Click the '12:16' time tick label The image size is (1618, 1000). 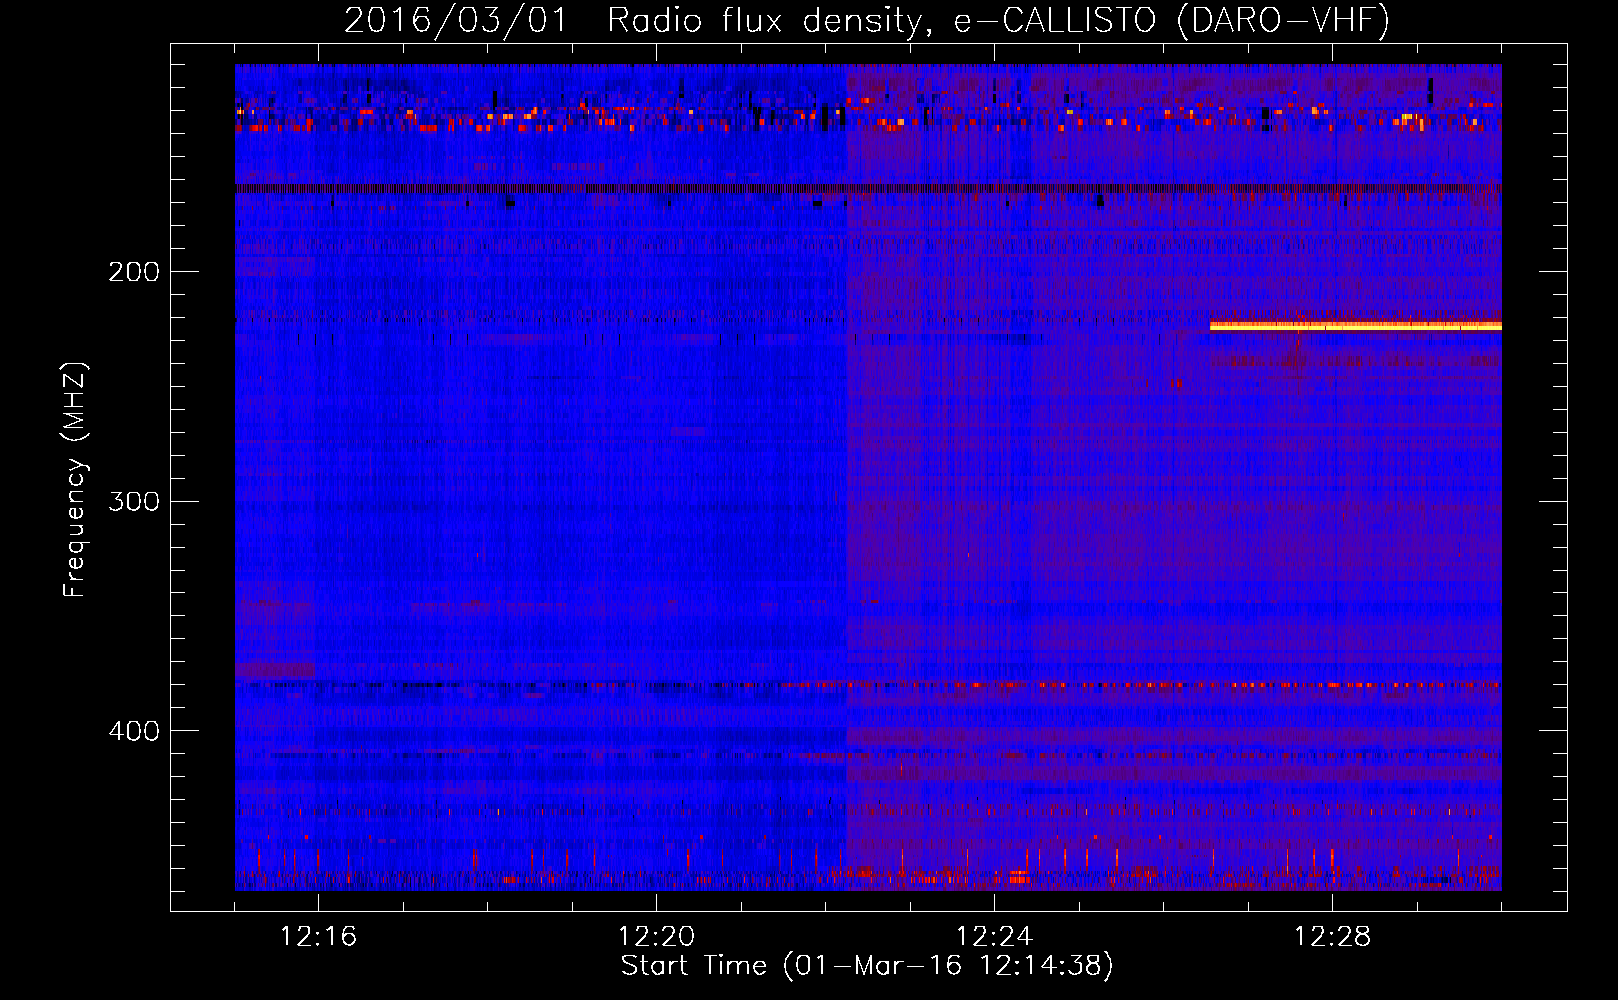(318, 937)
